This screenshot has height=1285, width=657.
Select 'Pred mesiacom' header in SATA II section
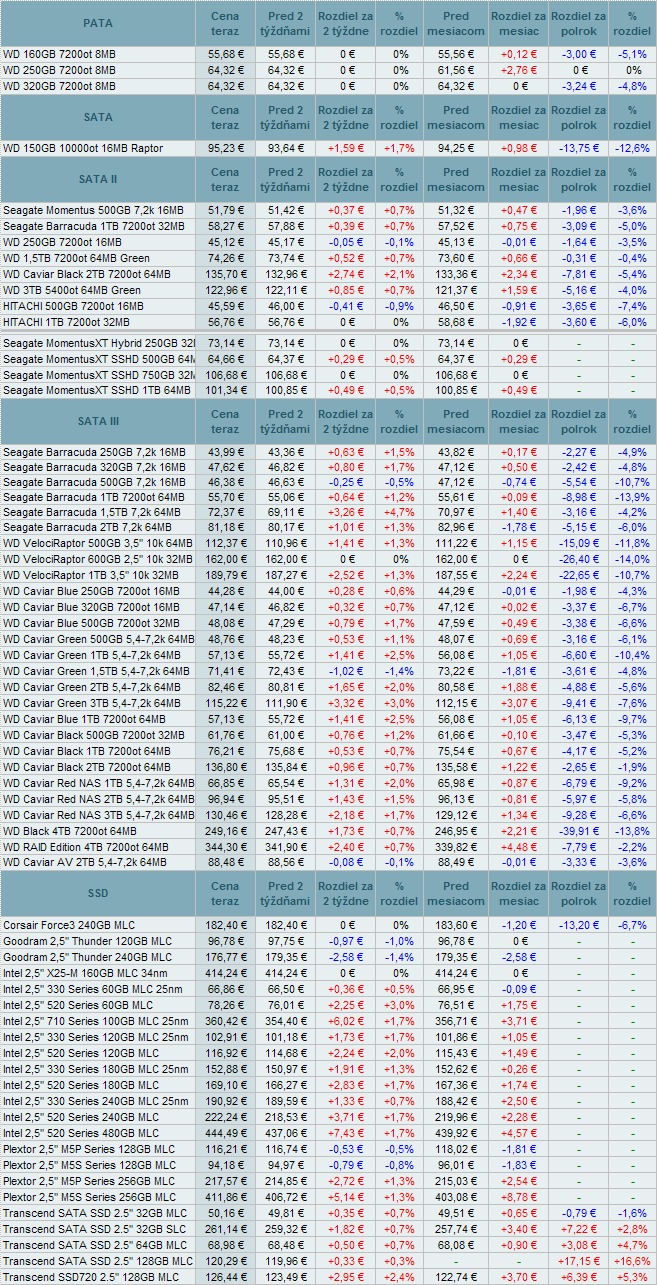[x=455, y=179]
